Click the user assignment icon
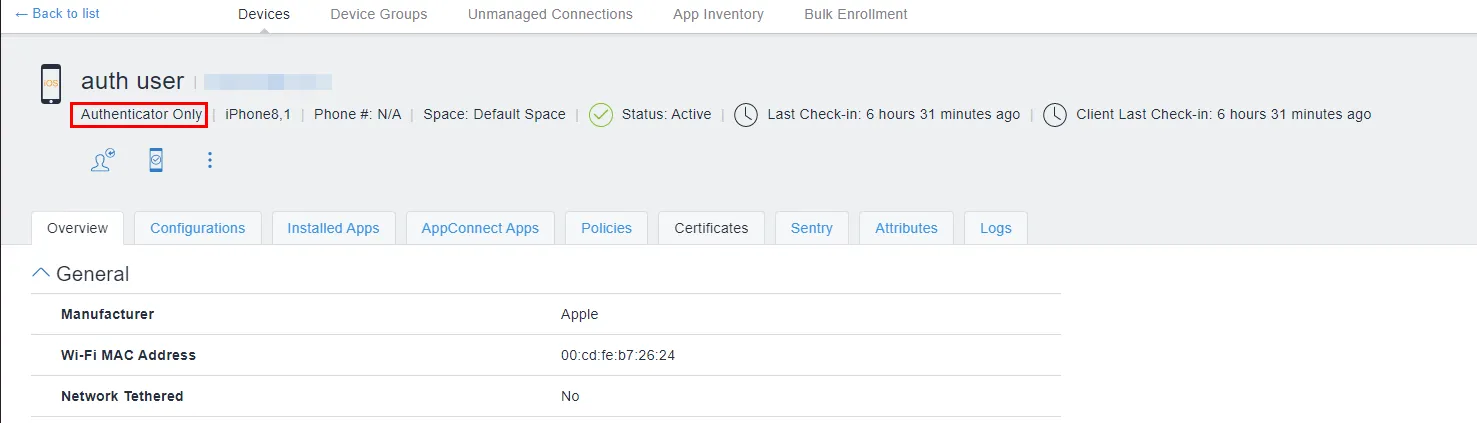The width and height of the screenshot is (1477, 423). tap(102, 160)
